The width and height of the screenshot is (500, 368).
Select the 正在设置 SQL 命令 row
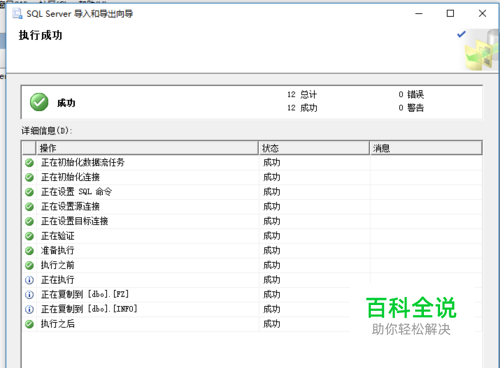pos(252,192)
